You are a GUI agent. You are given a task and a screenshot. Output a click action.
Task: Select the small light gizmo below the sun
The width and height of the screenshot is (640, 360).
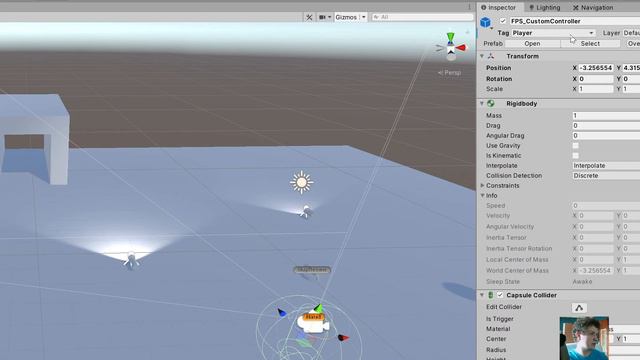pos(305,211)
